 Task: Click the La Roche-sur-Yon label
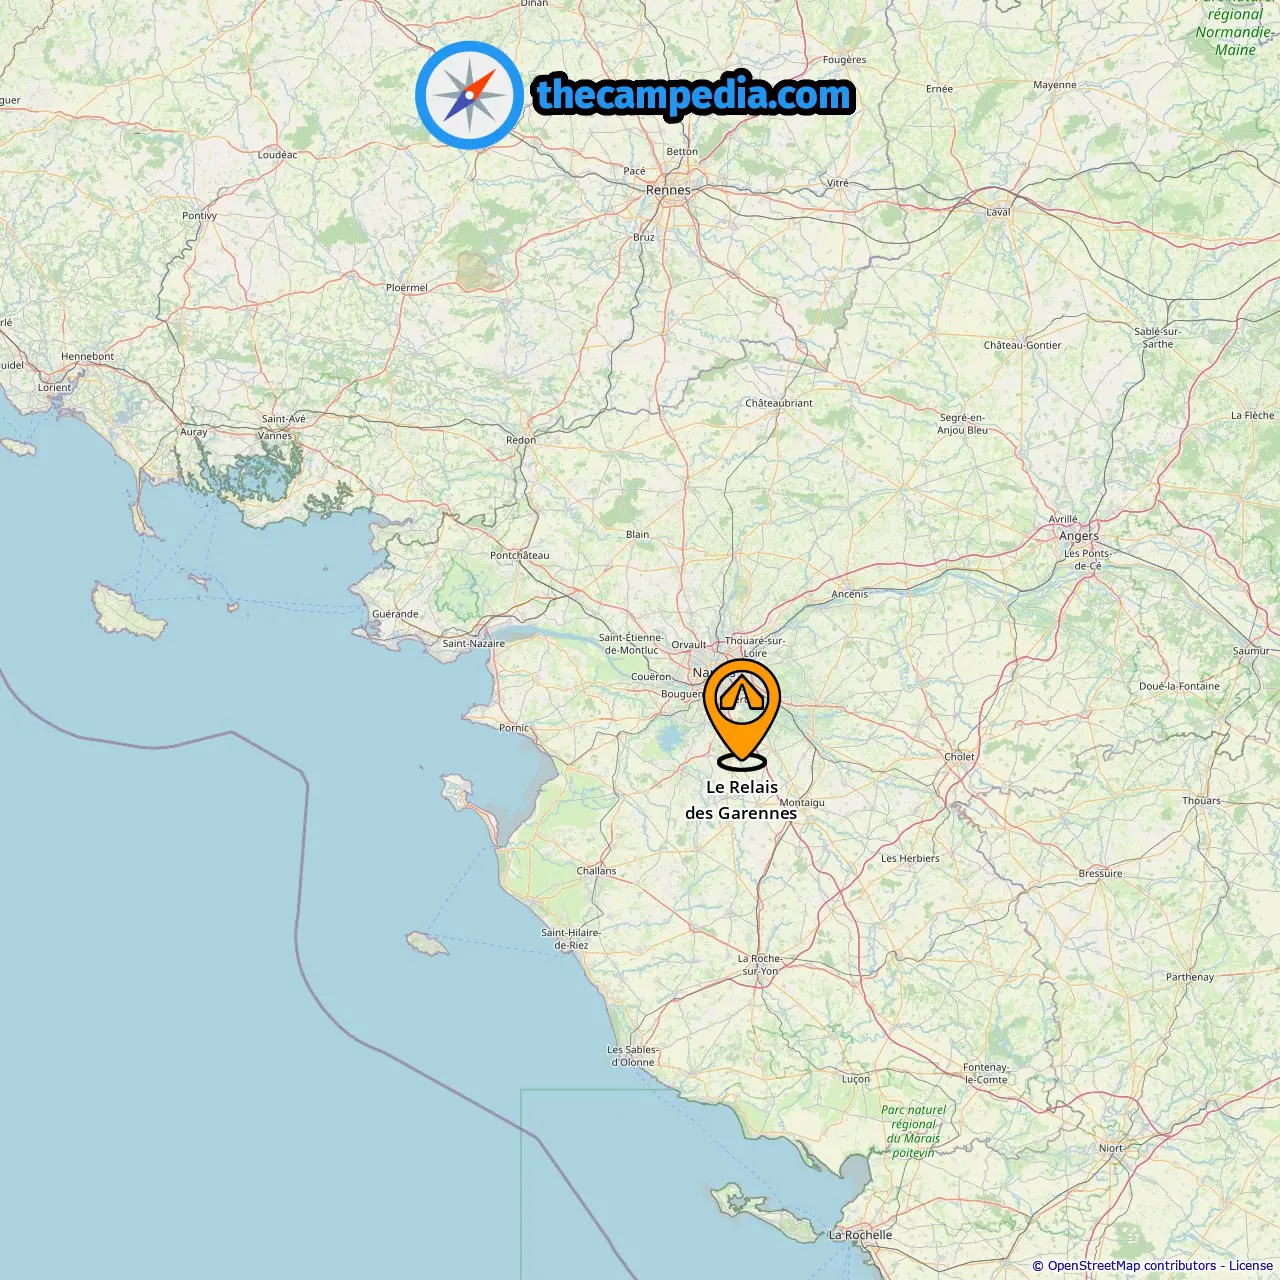[760, 965]
